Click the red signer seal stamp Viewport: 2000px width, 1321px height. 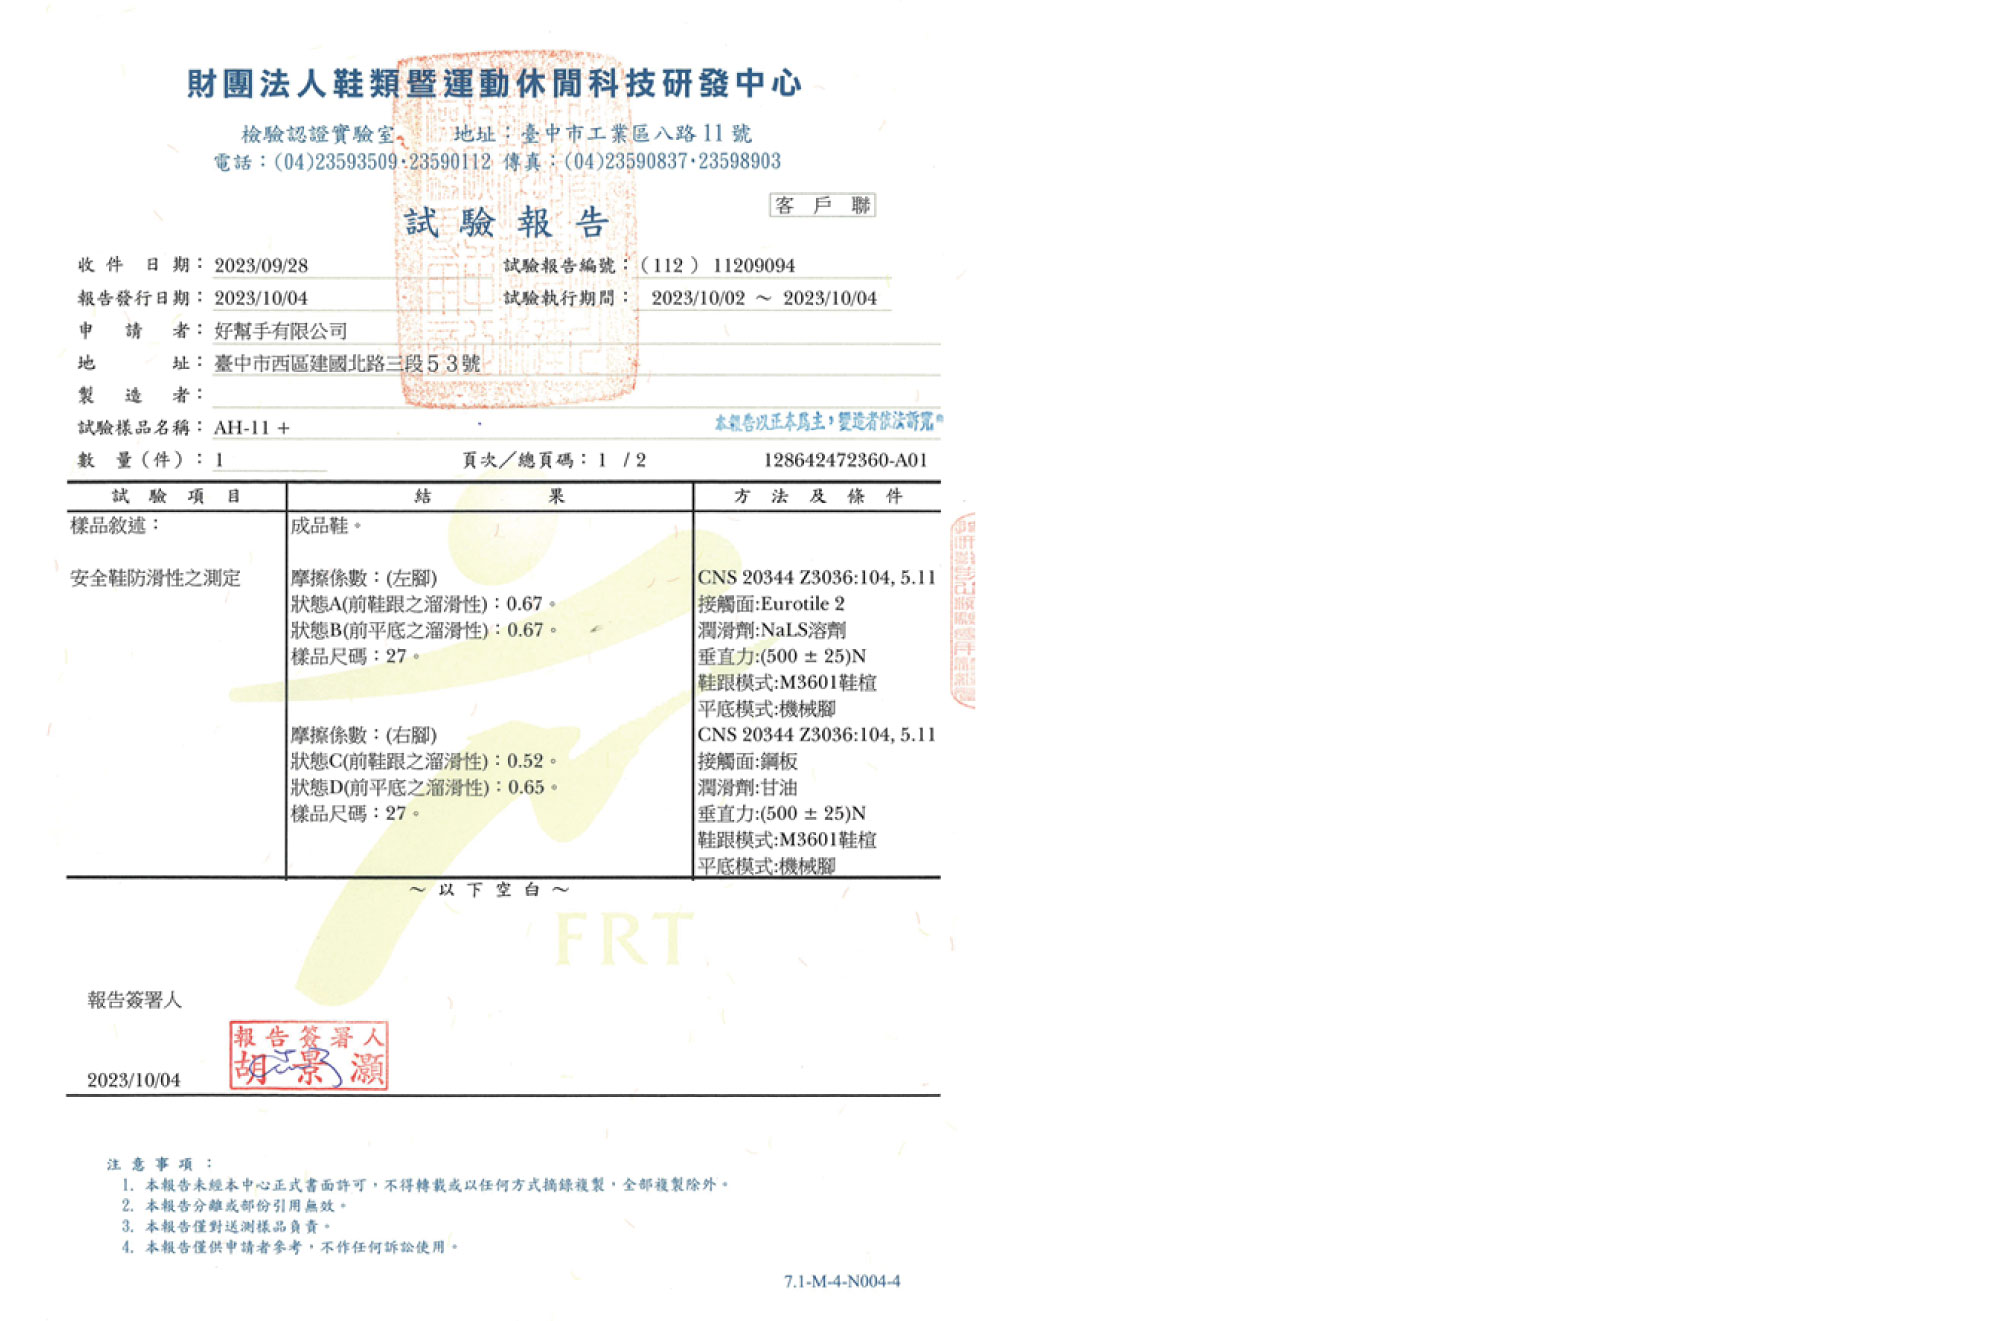coord(308,1055)
